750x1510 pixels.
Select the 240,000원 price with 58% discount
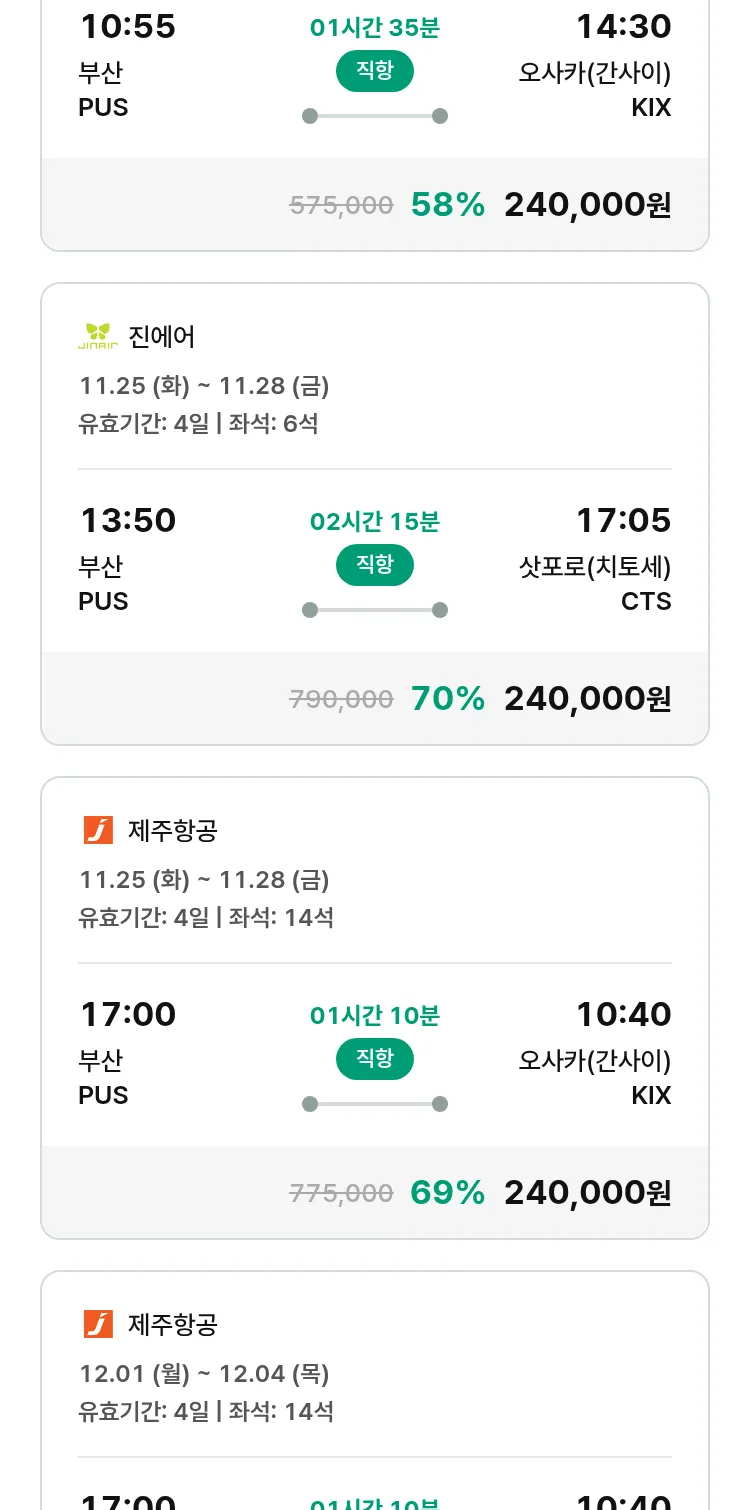(587, 205)
